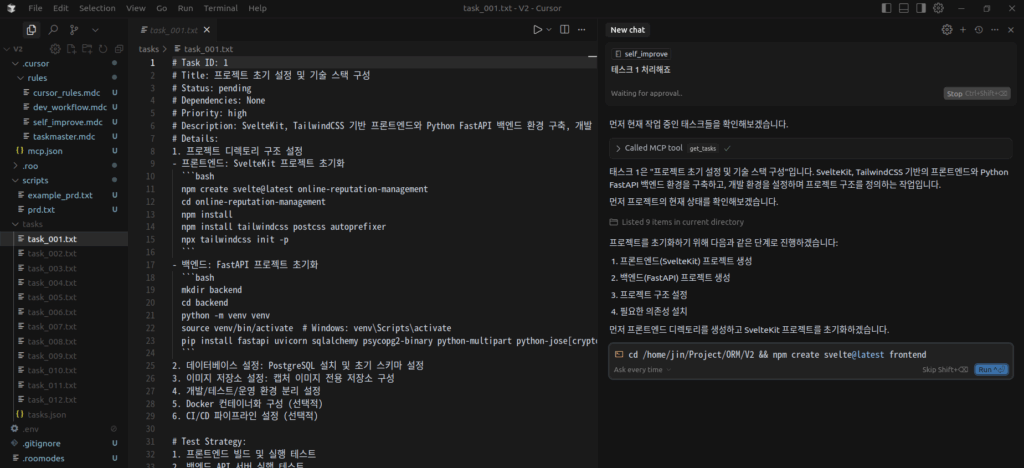This screenshot has width=1024, height=468.
Task: Open taskmaster.mdc file
Action: click(x=64, y=136)
